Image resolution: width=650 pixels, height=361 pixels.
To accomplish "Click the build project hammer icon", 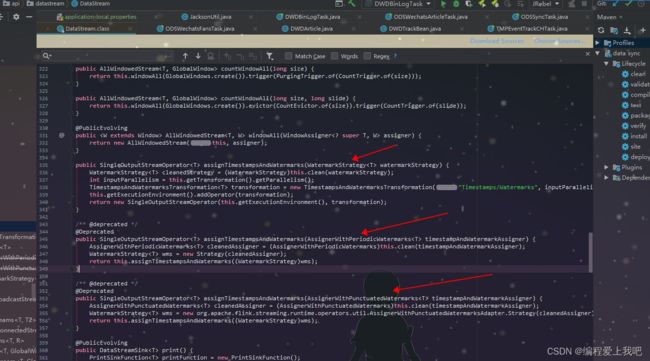I will pos(352,4).
